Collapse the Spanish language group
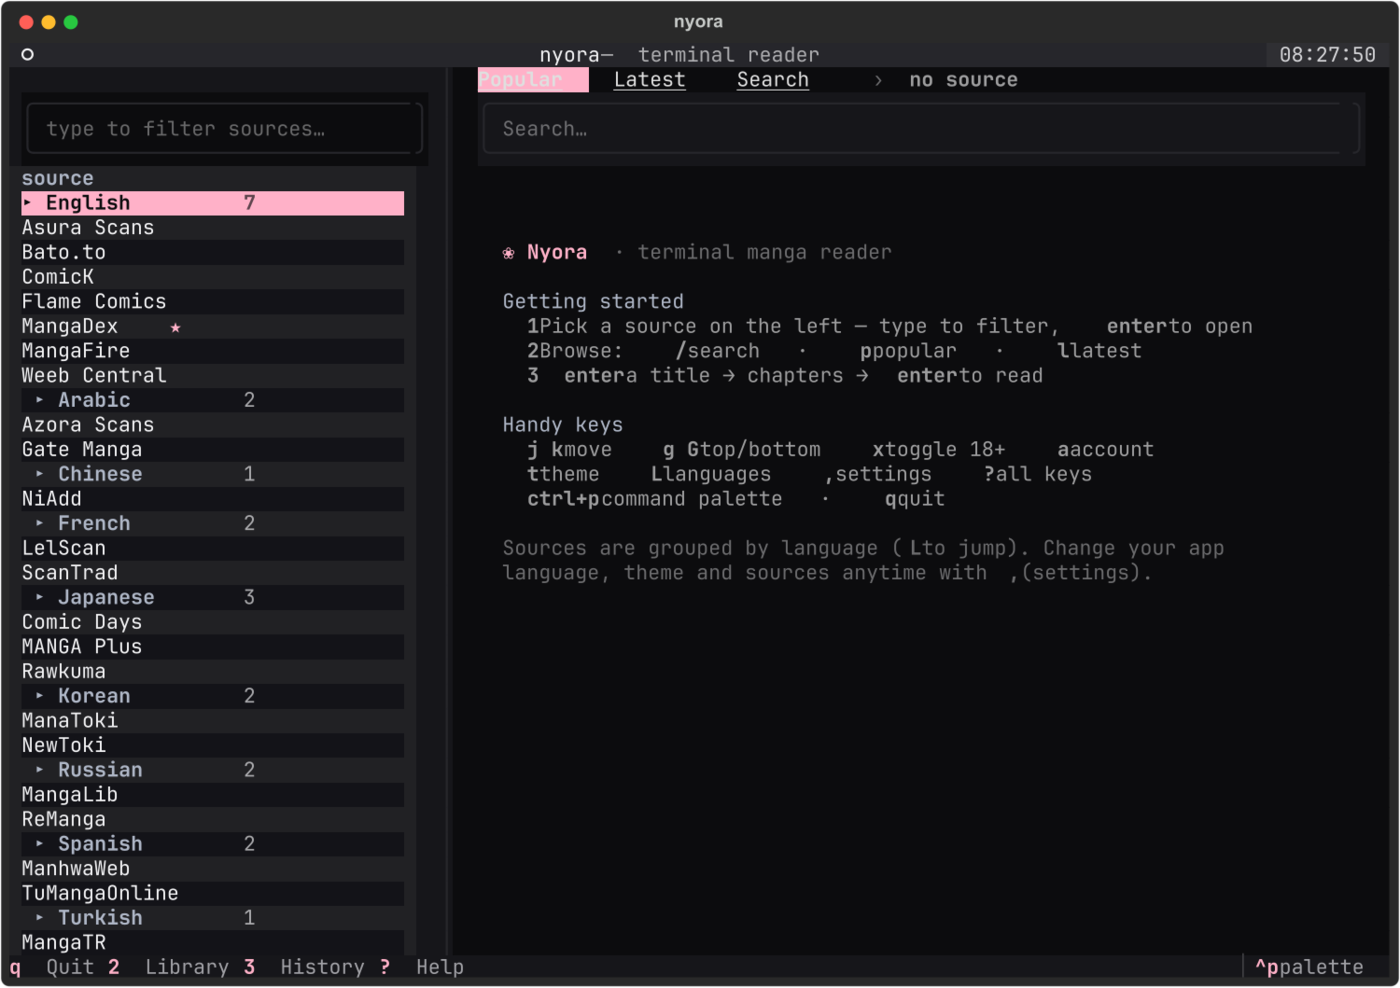The image size is (1400, 988). pos(213,844)
